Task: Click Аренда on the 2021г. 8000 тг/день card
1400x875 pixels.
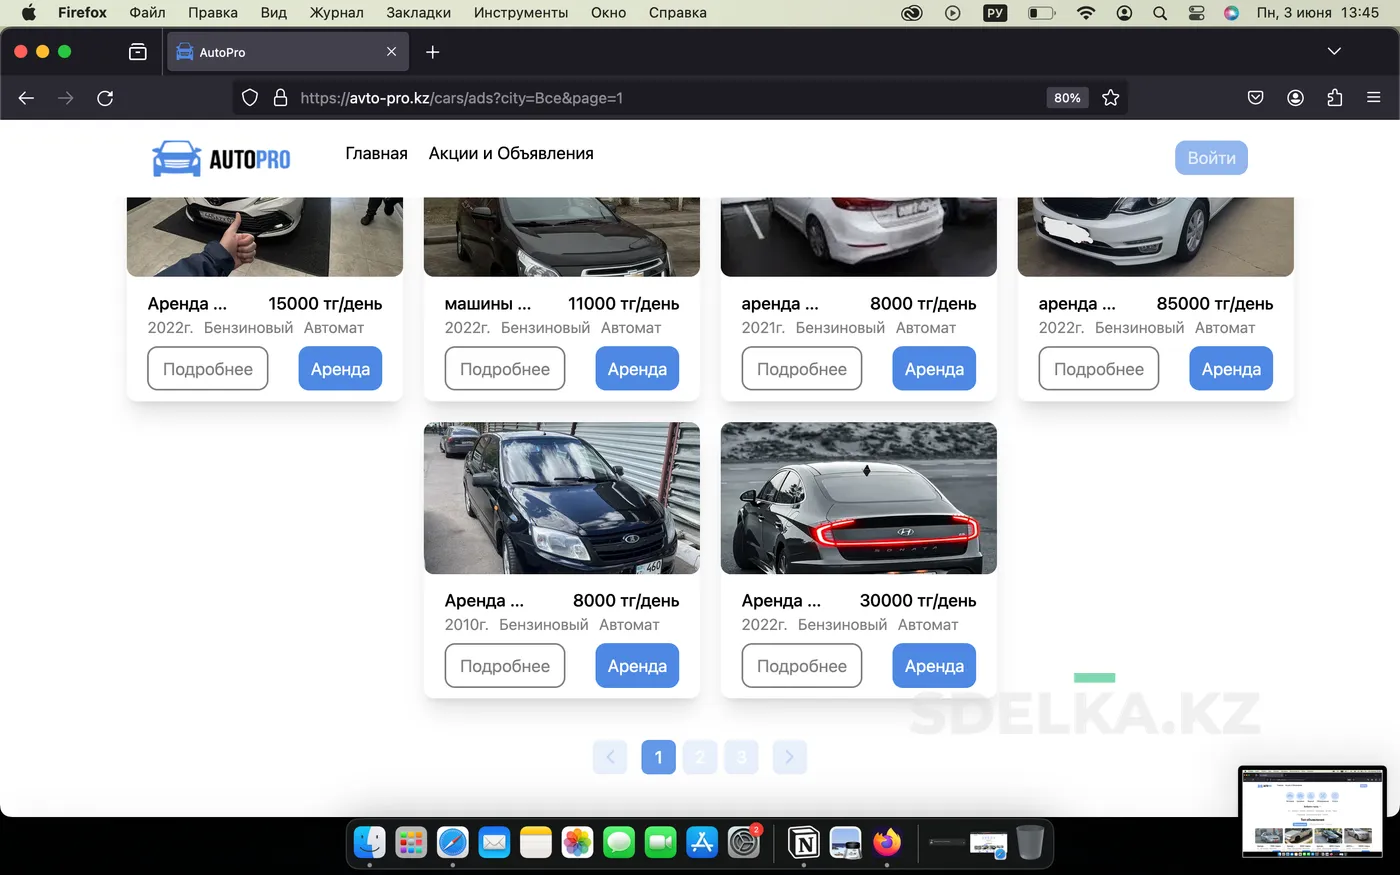Action: 934,369
